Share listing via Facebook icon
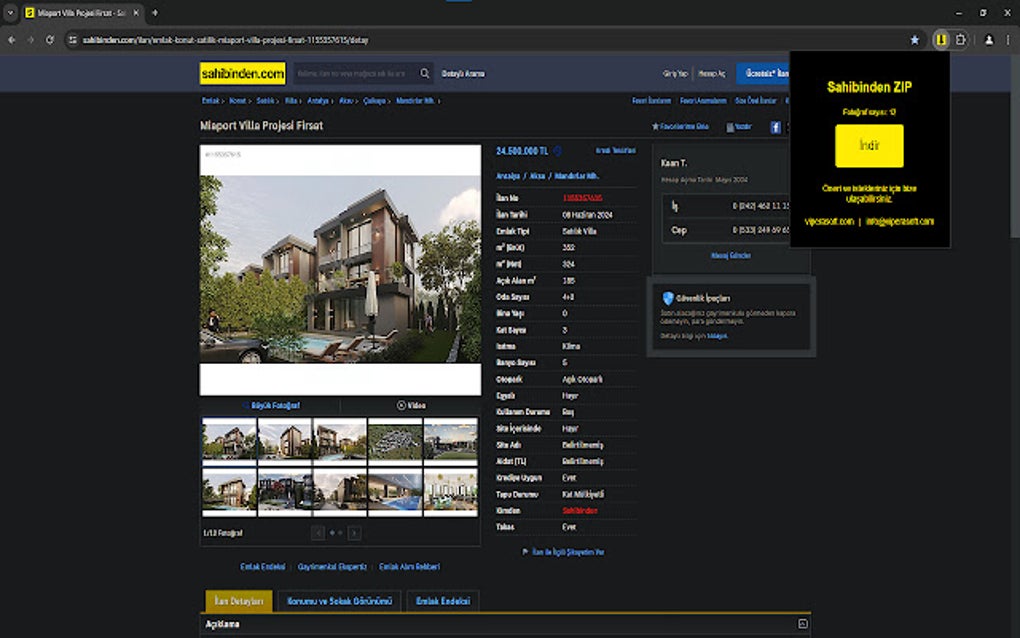 coord(775,127)
